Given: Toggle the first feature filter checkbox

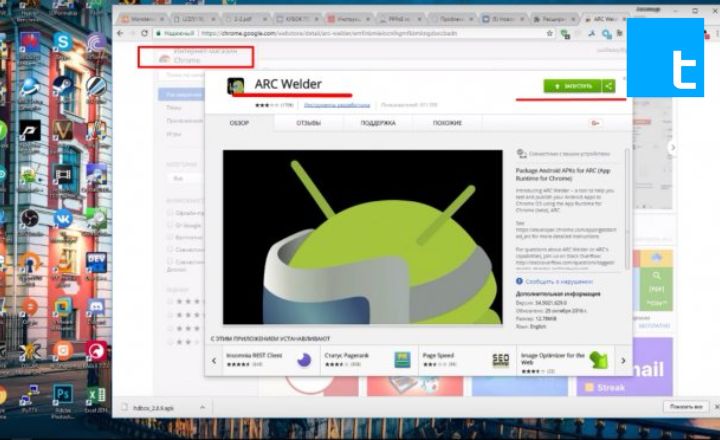Looking at the screenshot, I should (x=169, y=213).
